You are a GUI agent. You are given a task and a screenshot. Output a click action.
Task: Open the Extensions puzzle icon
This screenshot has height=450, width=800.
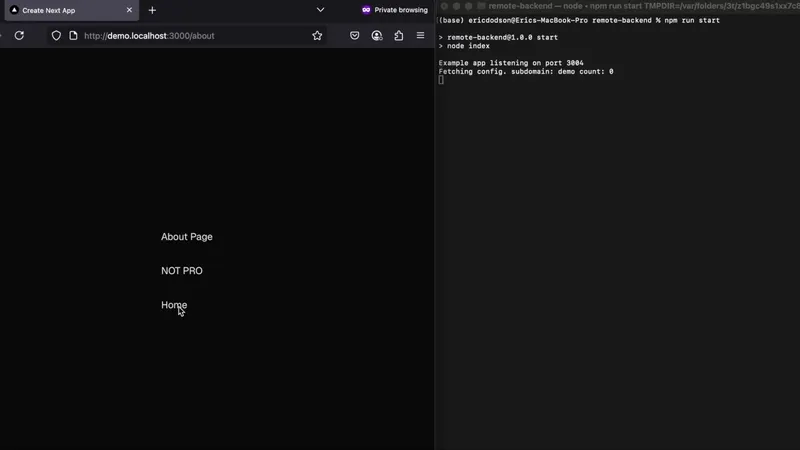(x=398, y=36)
